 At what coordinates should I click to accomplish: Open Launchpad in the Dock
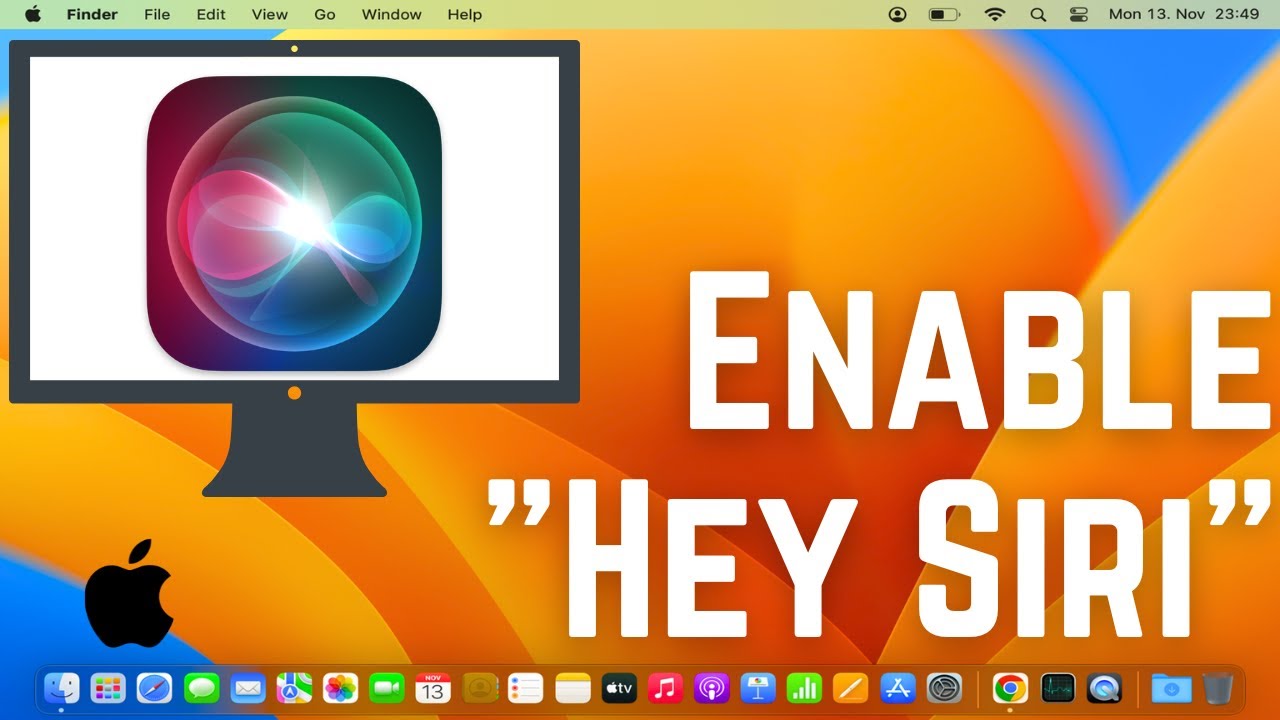[x=108, y=688]
